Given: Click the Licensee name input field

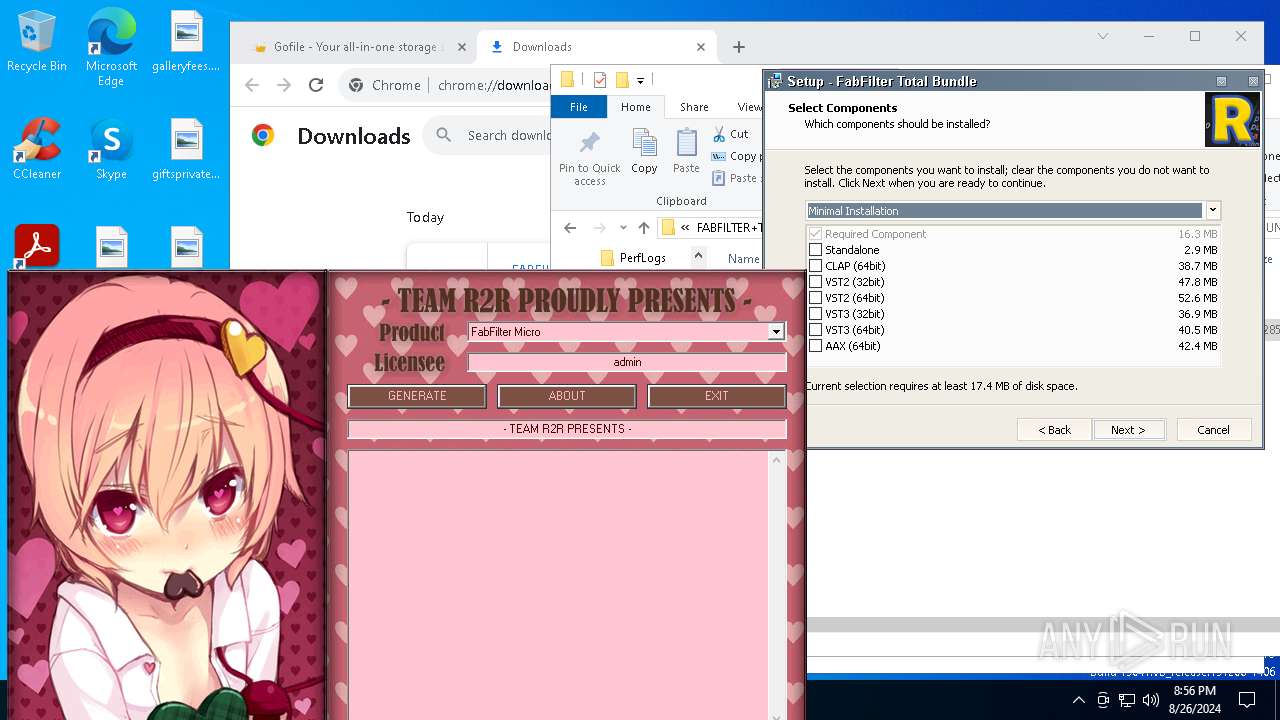Looking at the screenshot, I should point(627,362).
